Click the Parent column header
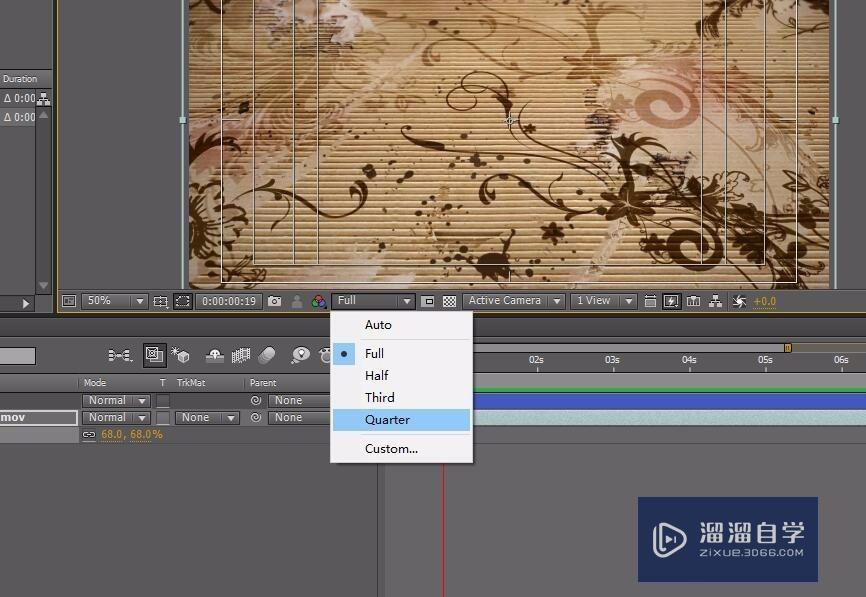This screenshot has width=866, height=597. (x=263, y=383)
